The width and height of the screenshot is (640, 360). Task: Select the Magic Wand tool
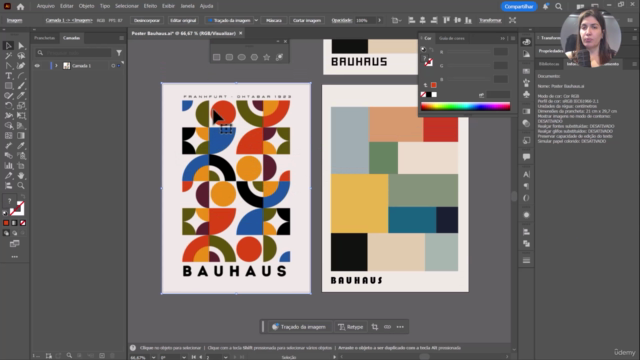point(8,56)
